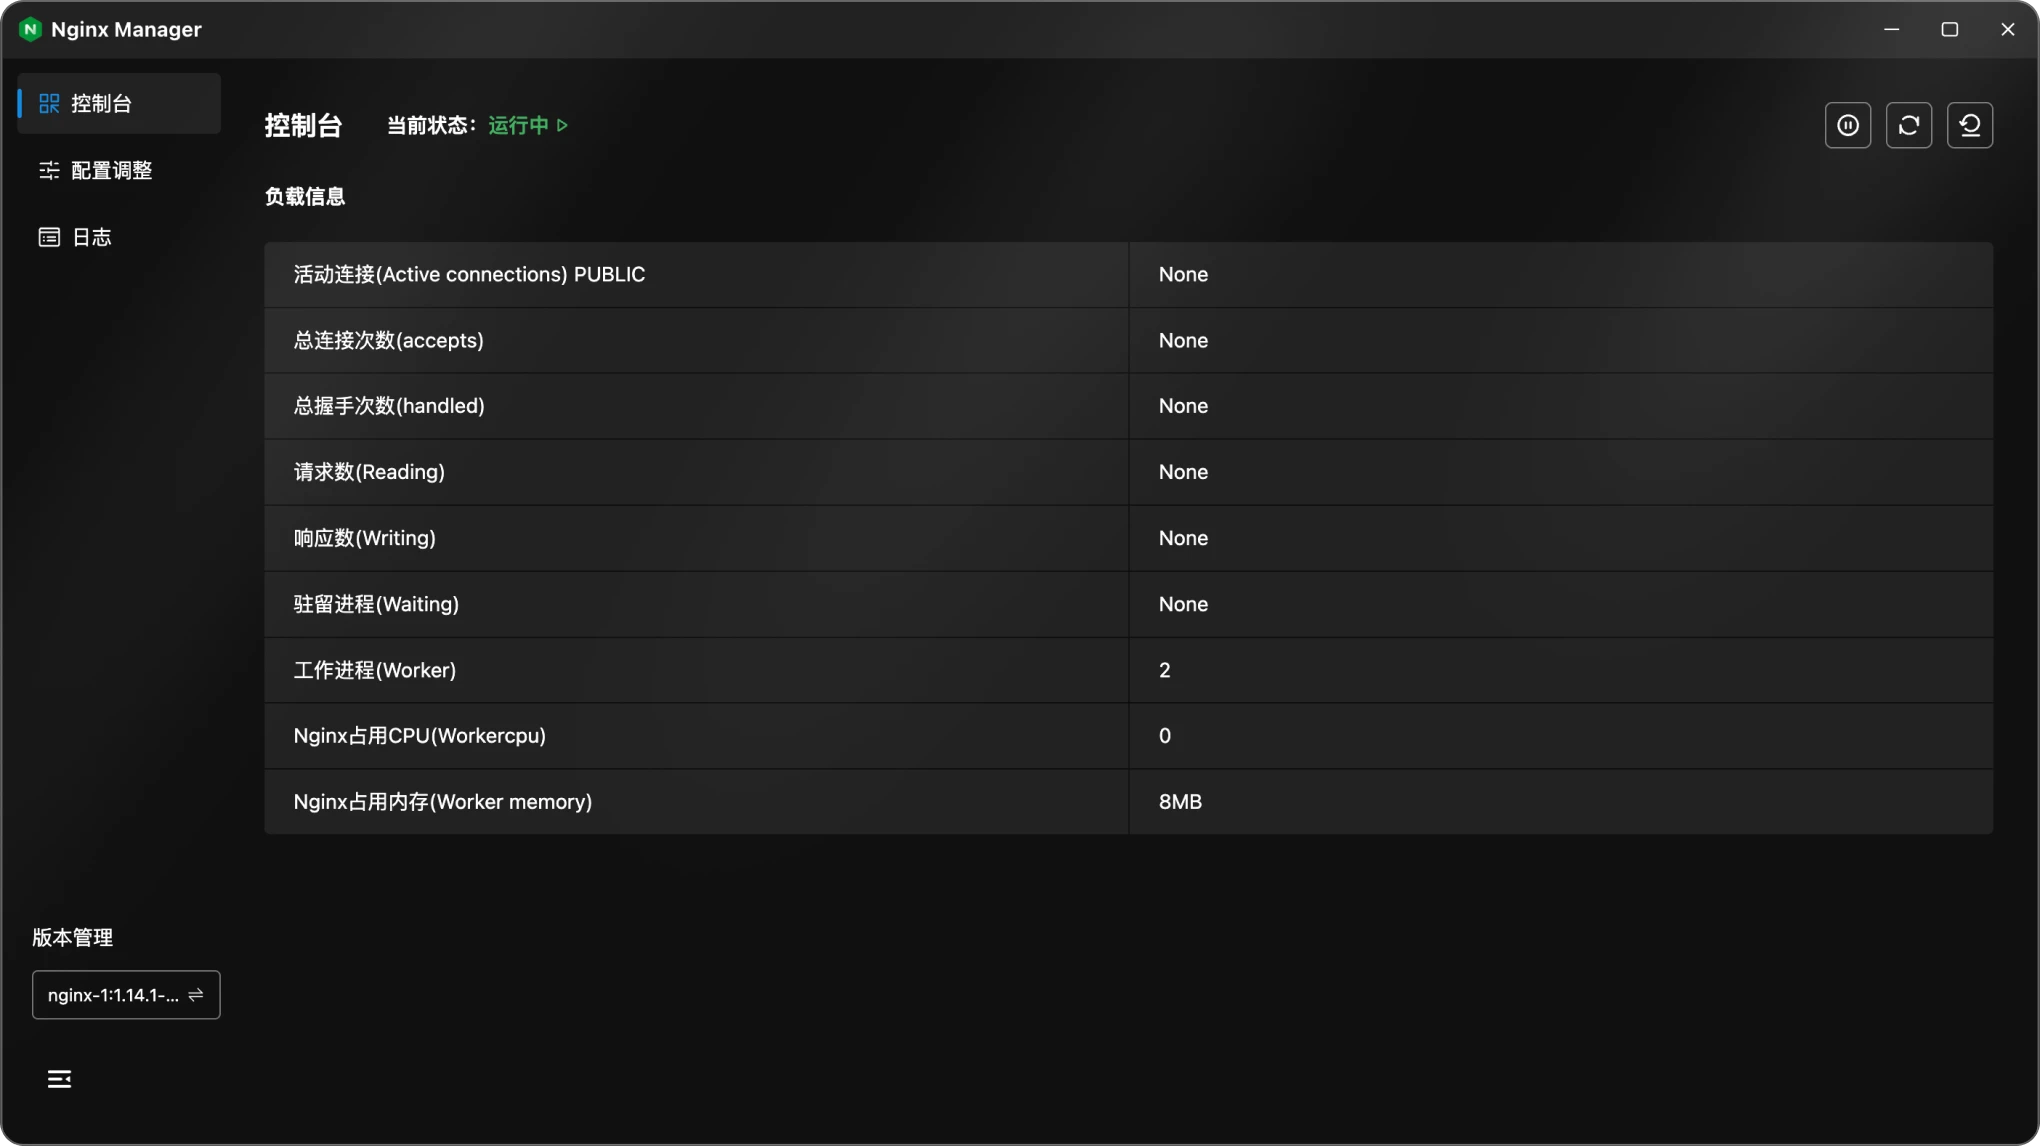Minimize the Nginx Manager window
The image size is (2040, 1146).
point(1891,29)
